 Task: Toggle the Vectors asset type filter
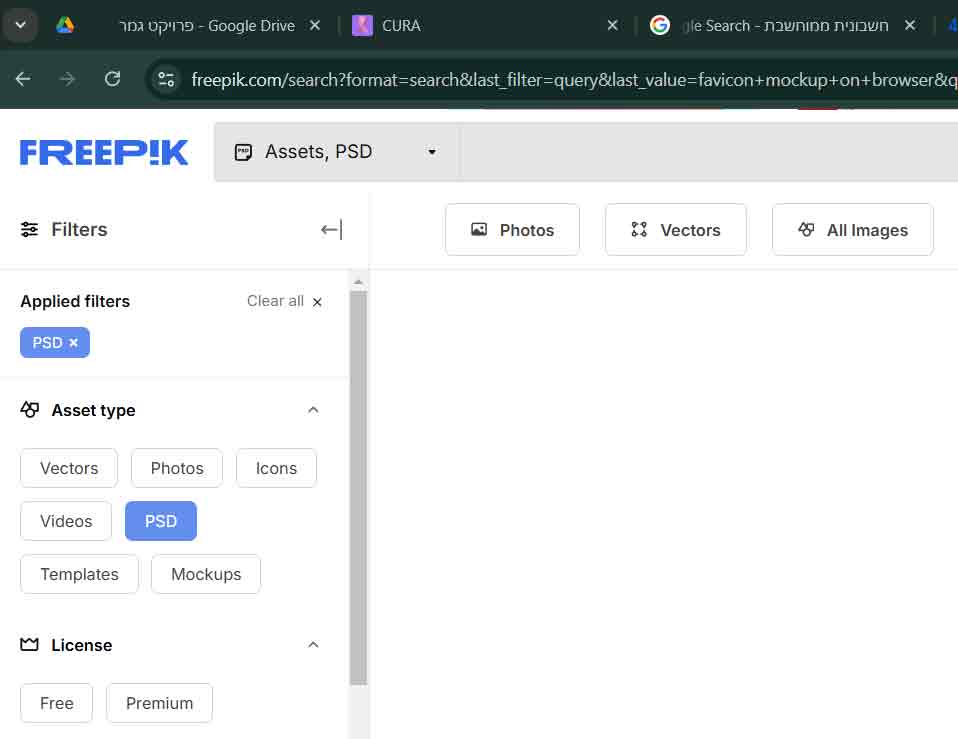click(69, 468)
